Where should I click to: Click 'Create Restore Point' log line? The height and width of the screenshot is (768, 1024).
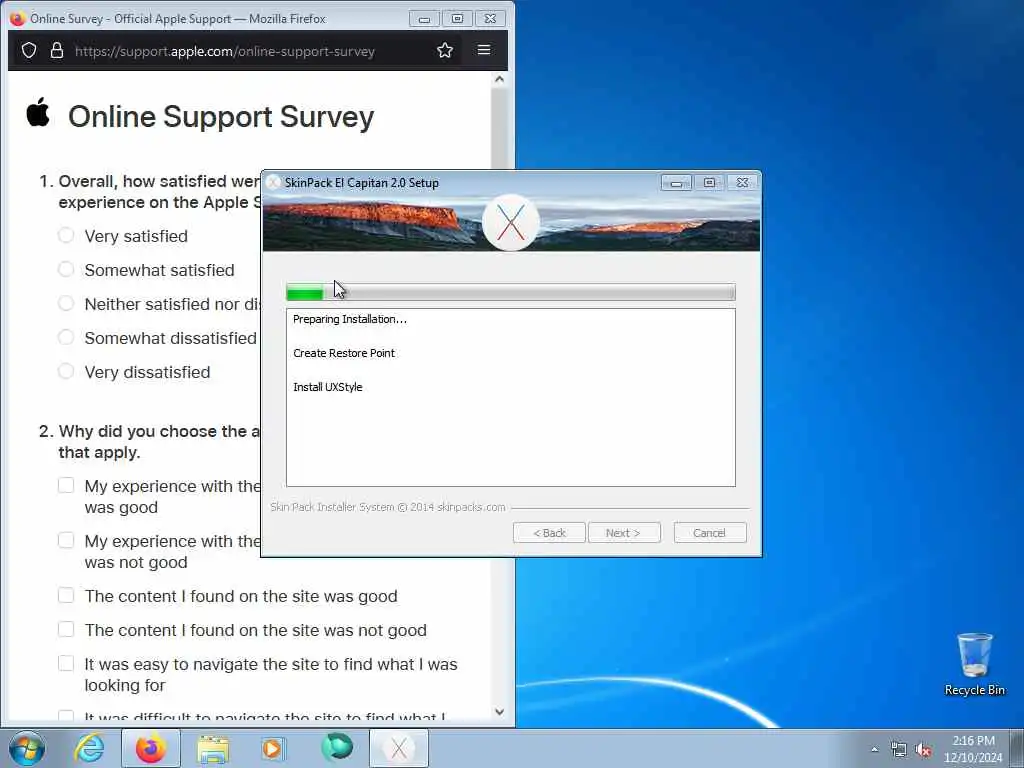pos(344,353)
